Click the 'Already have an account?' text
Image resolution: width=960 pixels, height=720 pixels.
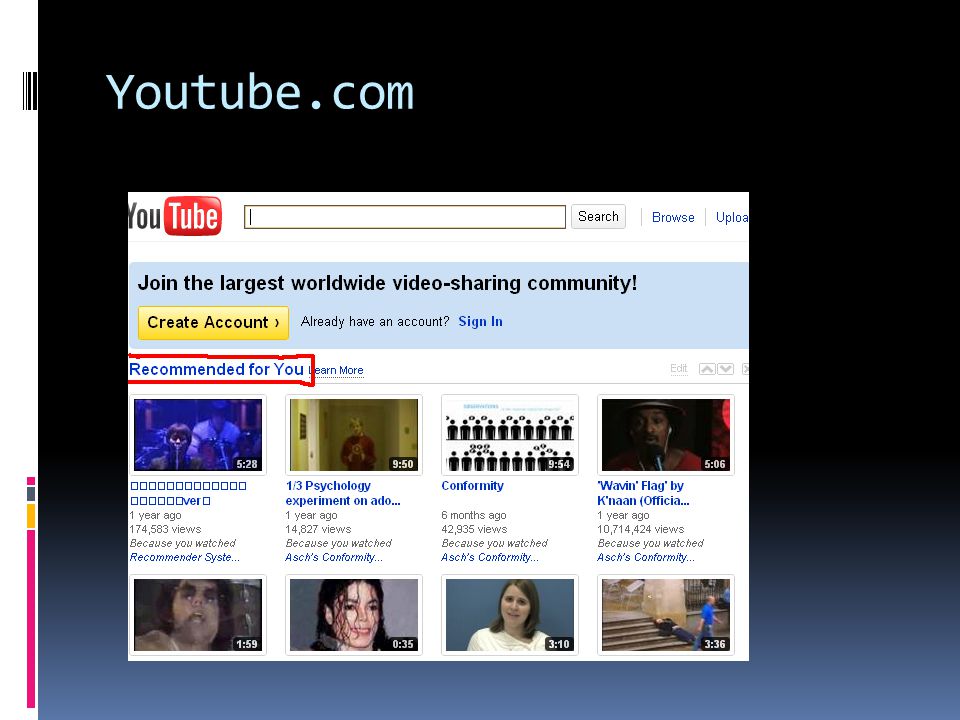[x=375, y=321]
